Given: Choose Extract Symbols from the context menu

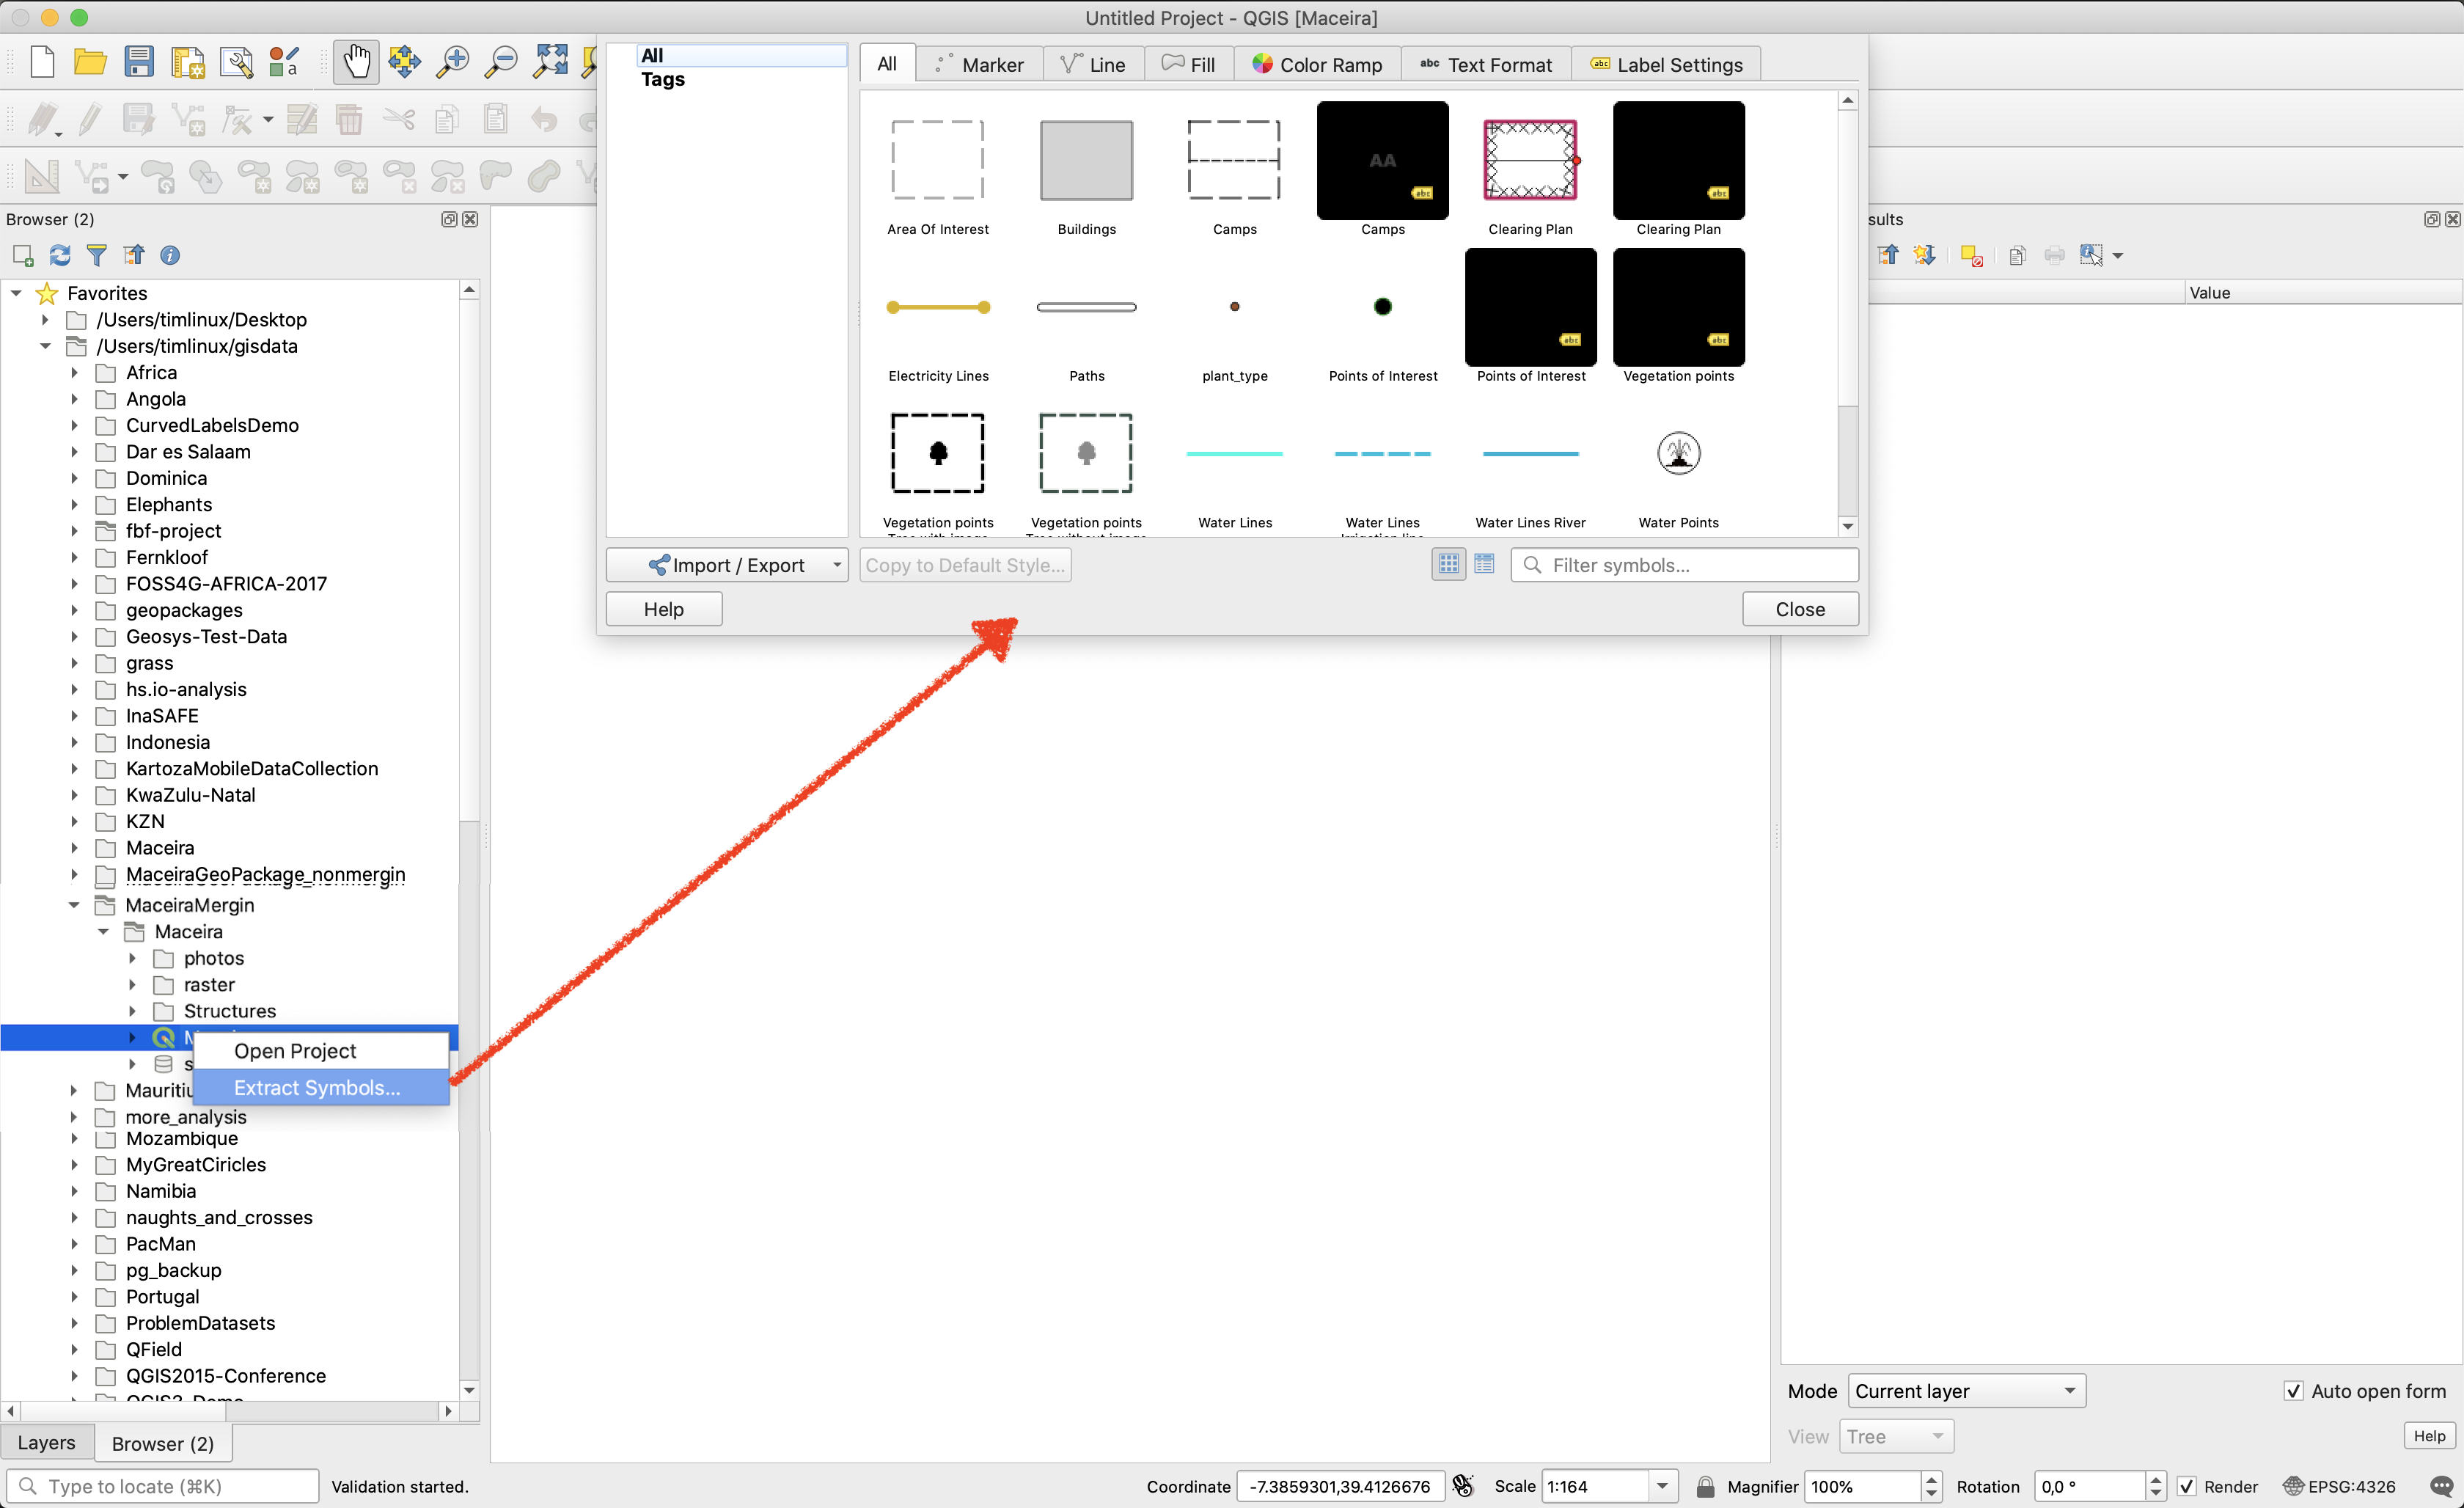Looking at the screenshot, I should [x=317, y=1088].
